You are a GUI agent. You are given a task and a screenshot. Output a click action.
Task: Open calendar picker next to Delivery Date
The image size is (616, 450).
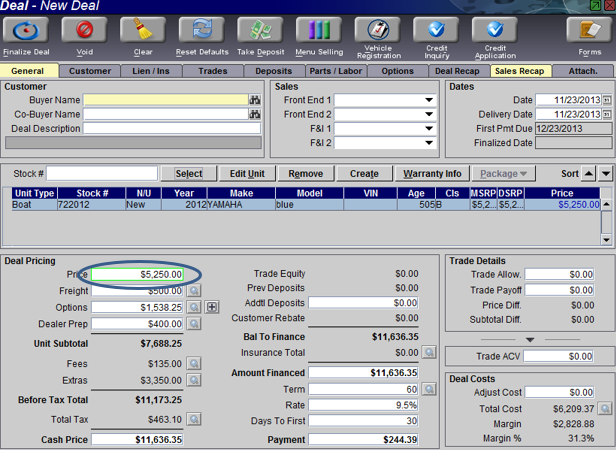click(607, 114)
